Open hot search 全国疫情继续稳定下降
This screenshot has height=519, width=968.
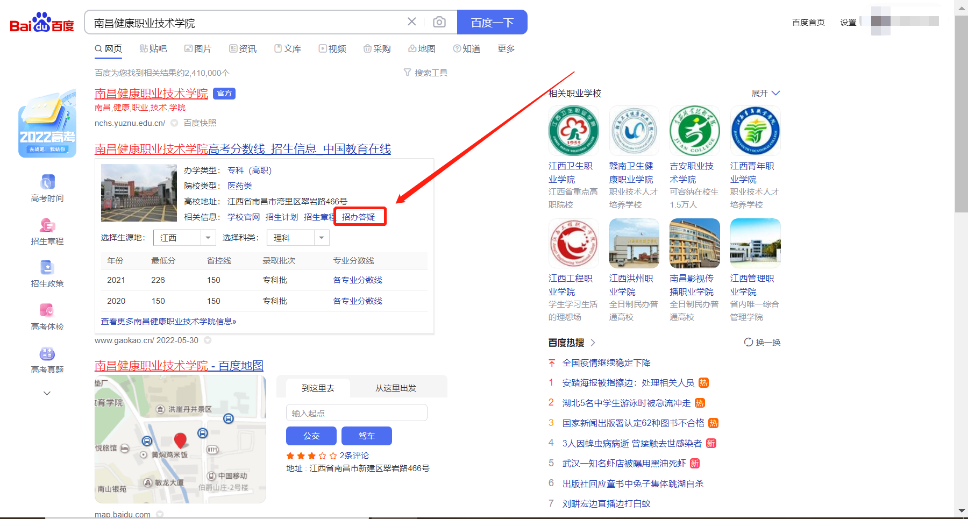[x=606, y=363]
